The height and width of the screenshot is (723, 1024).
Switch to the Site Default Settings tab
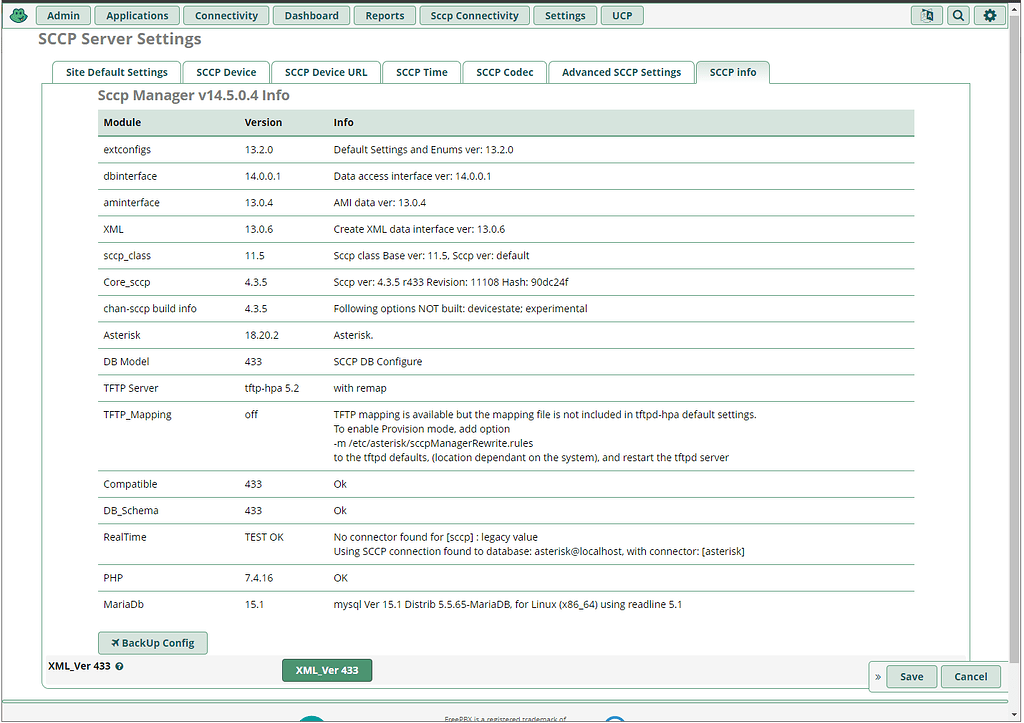(x=116, y=72)
